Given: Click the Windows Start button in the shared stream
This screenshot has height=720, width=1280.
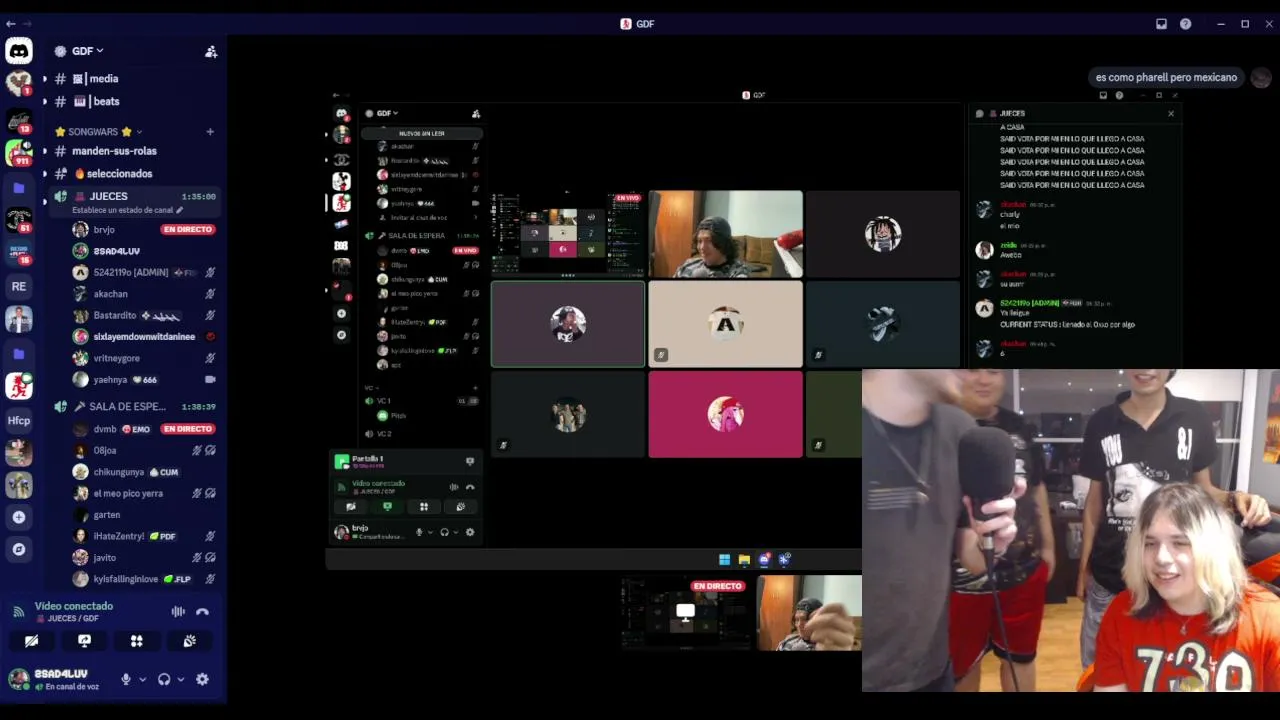Looking at the screenshot, I should tap(724, 559).
